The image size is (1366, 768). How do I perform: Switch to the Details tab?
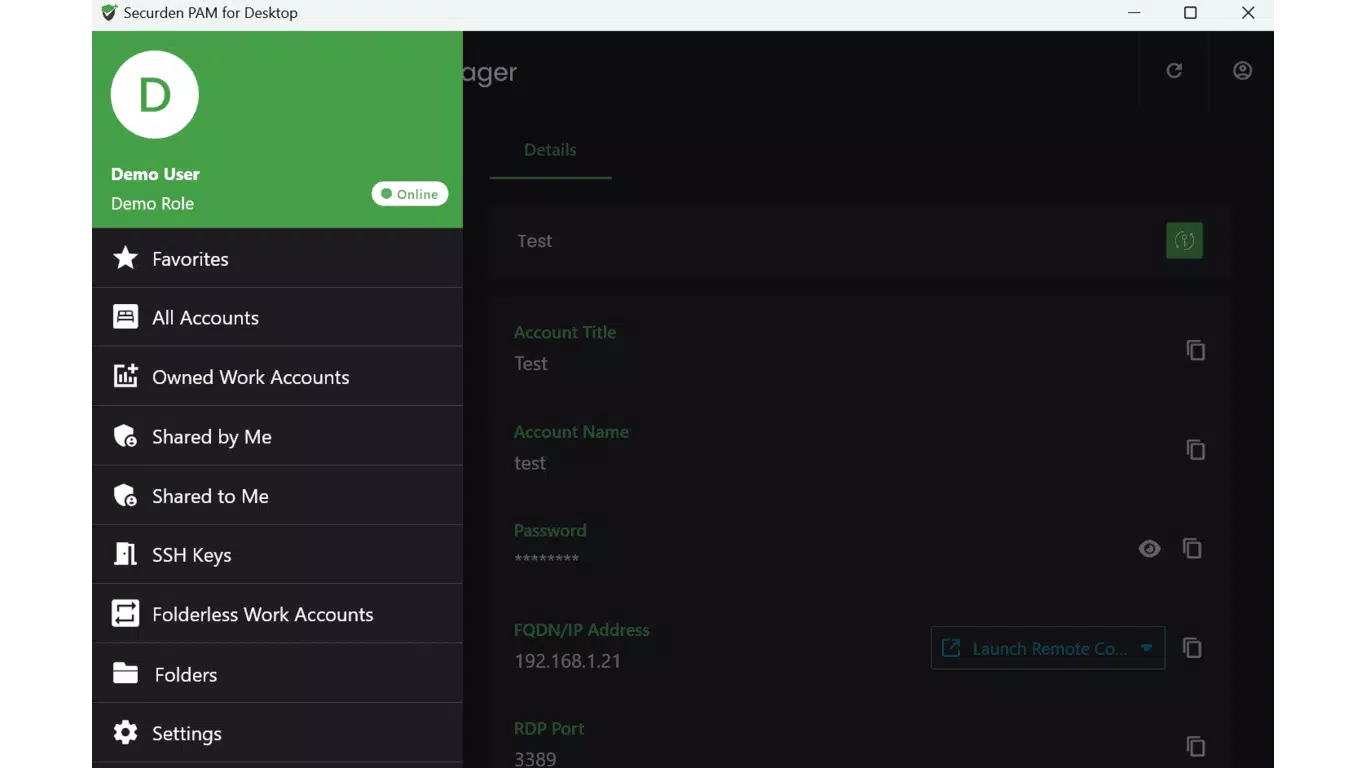pyautogui.click(x=550, y=150)
